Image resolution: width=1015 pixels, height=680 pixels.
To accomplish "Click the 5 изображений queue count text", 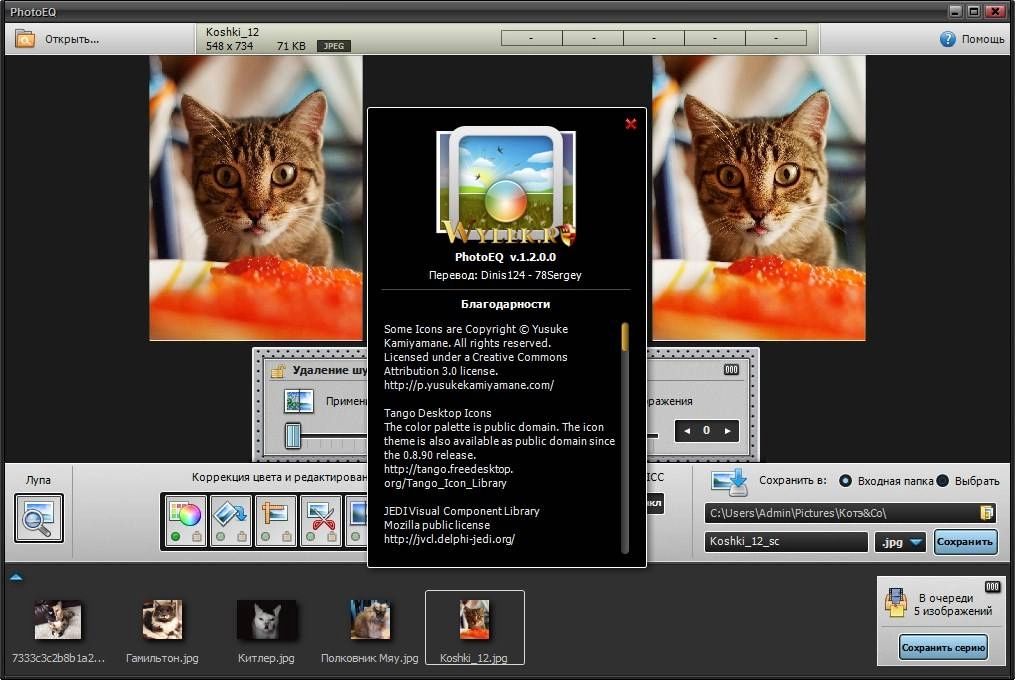I will 953,611.
